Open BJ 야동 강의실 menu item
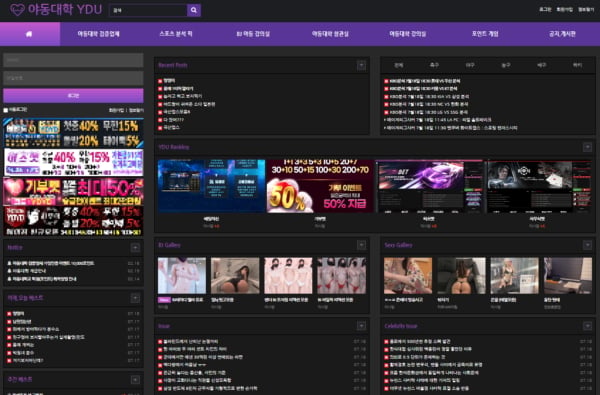 coord(253,34)
